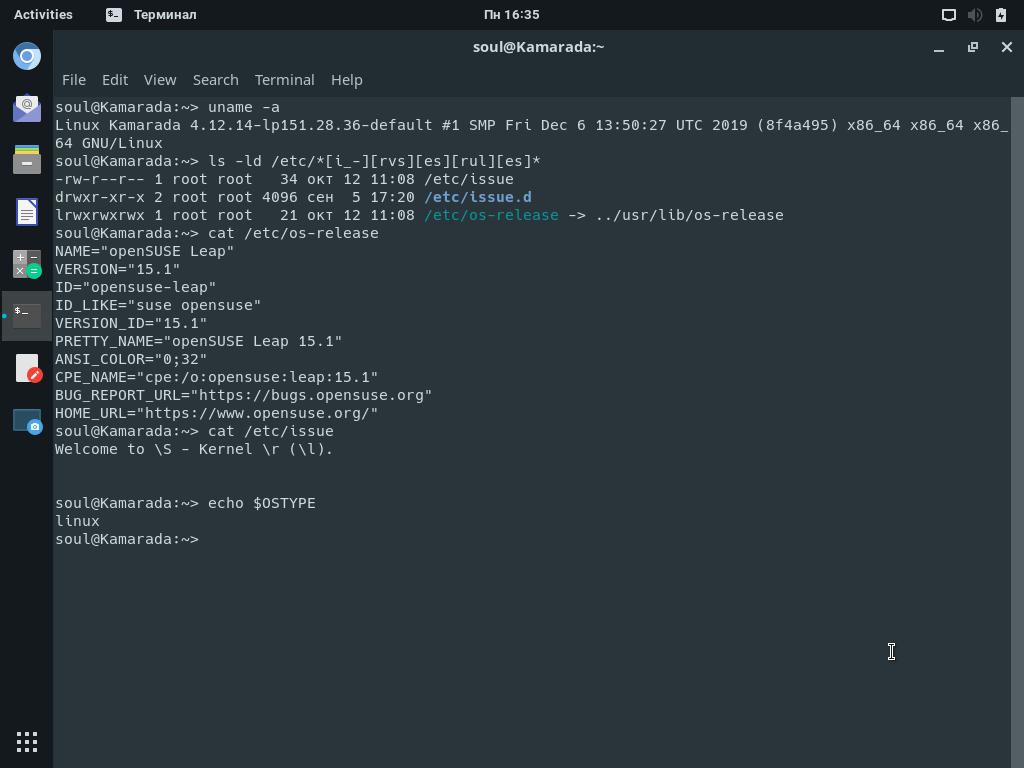
Task: Show all applications grid
Action: tap(27, 741)
